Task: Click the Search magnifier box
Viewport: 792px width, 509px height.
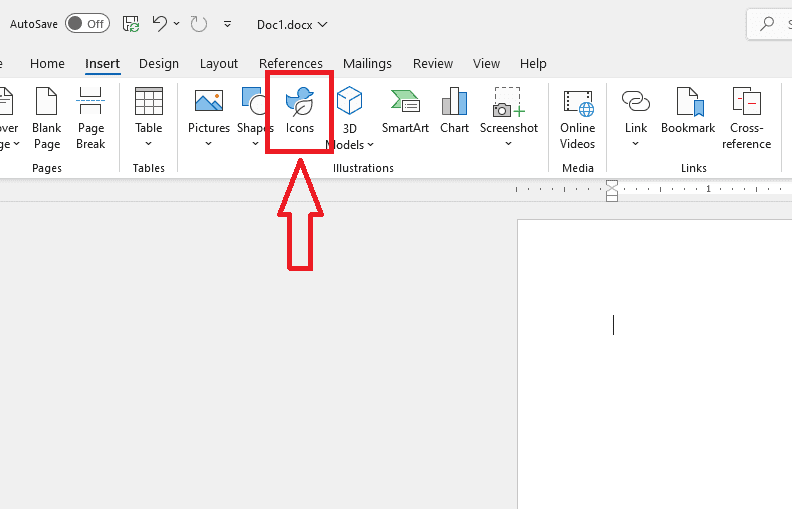Action: click(769, 24)
